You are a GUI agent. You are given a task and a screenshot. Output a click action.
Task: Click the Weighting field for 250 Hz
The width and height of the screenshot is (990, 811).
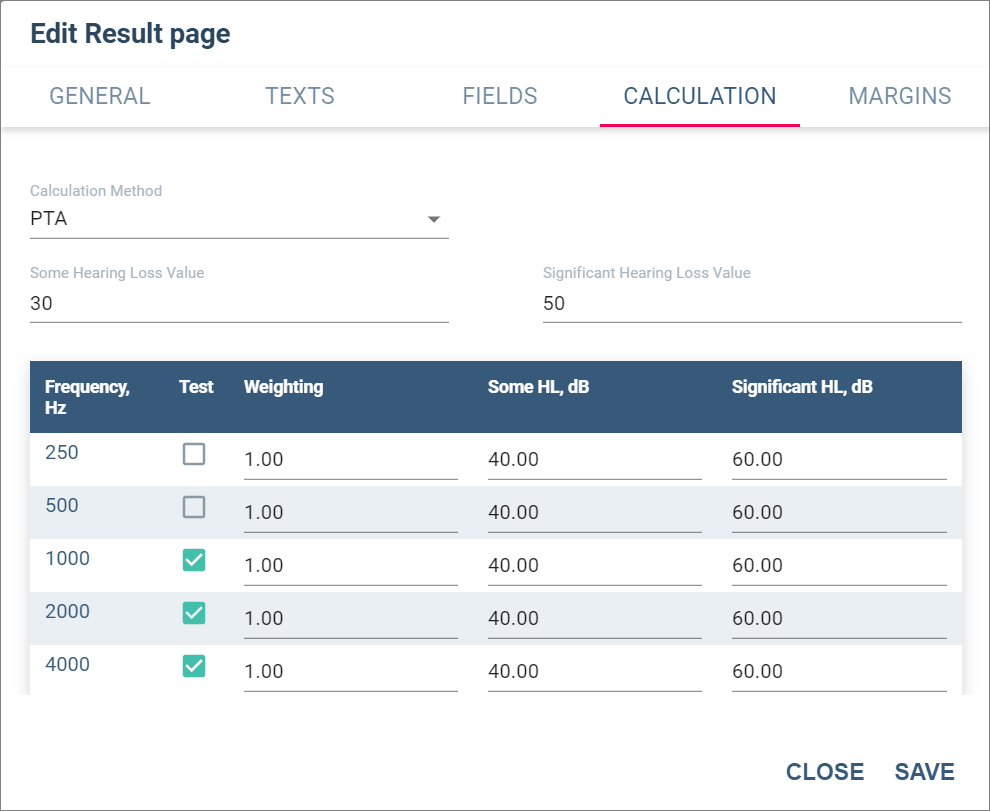tap(350, 460)
